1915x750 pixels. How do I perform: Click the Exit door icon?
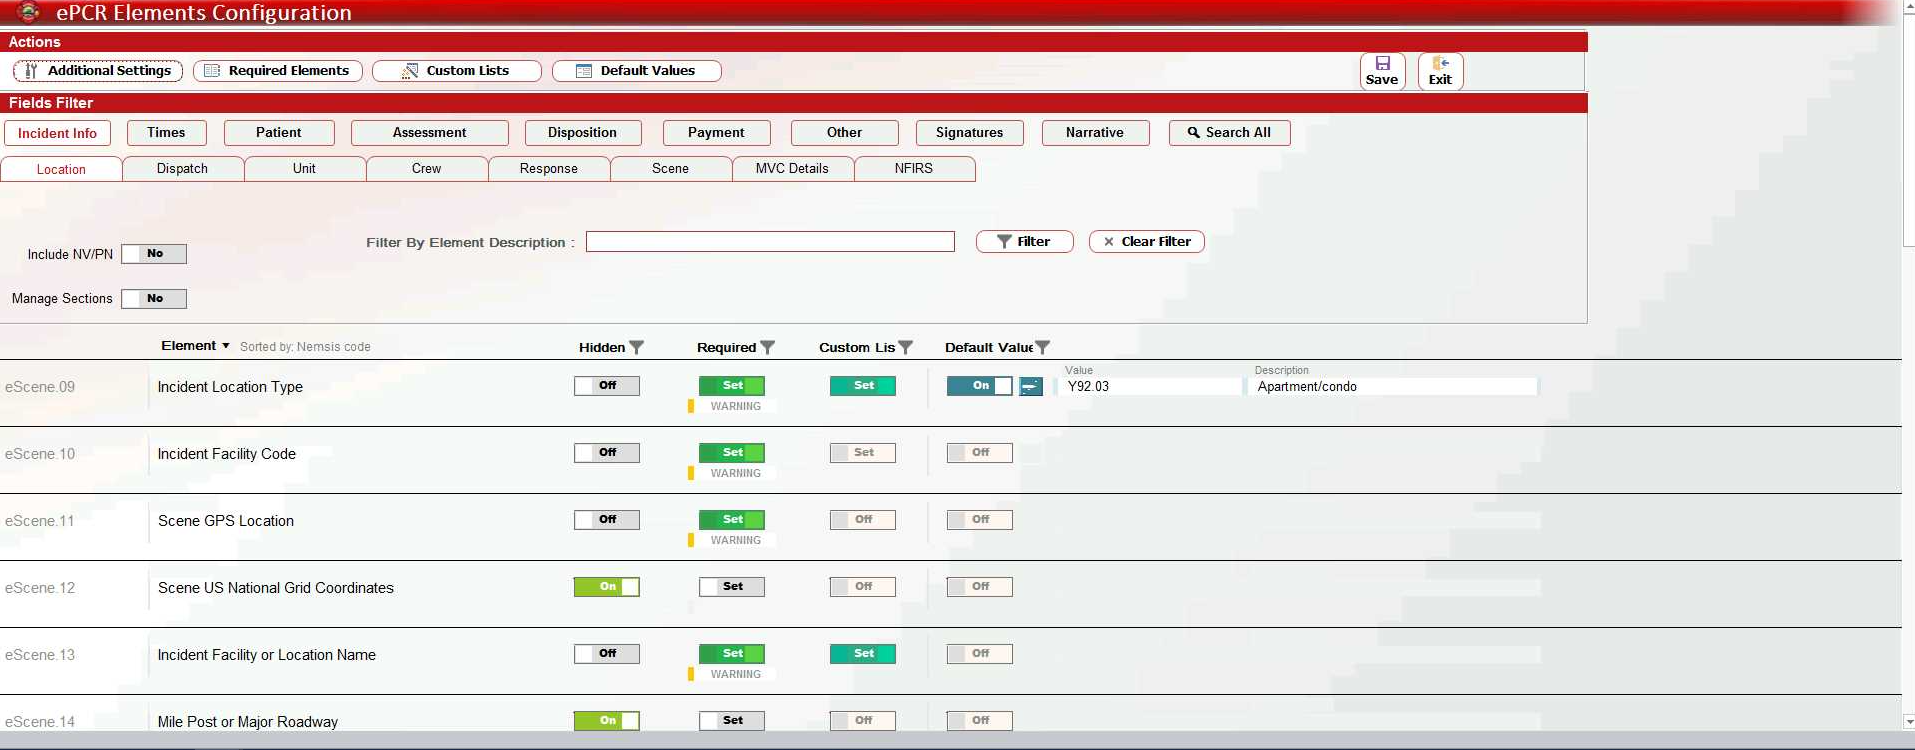1440,64
